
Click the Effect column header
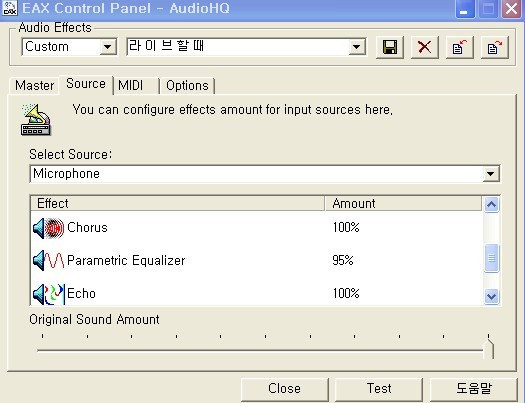tap(177, 204)
